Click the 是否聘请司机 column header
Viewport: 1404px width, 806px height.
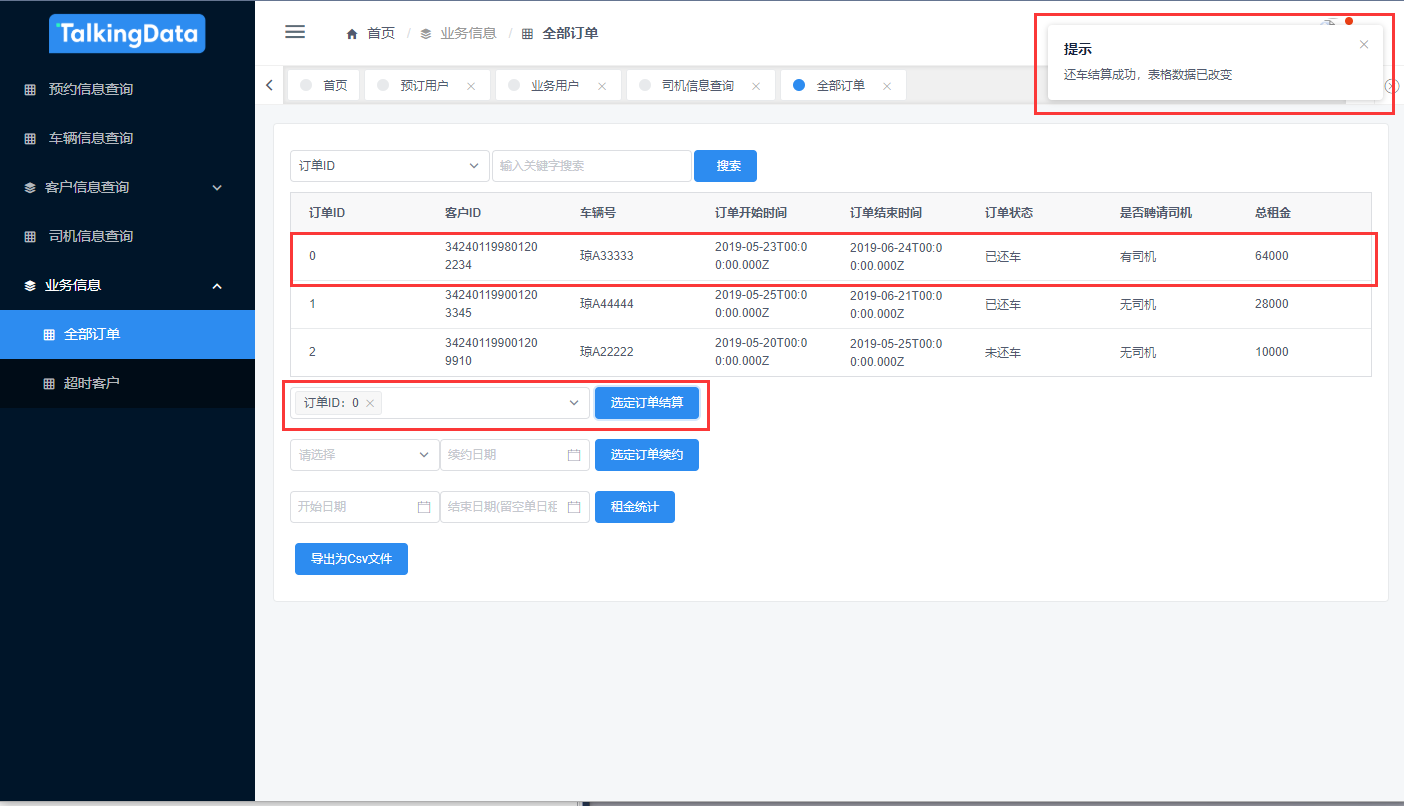(x=1156, y=213)
